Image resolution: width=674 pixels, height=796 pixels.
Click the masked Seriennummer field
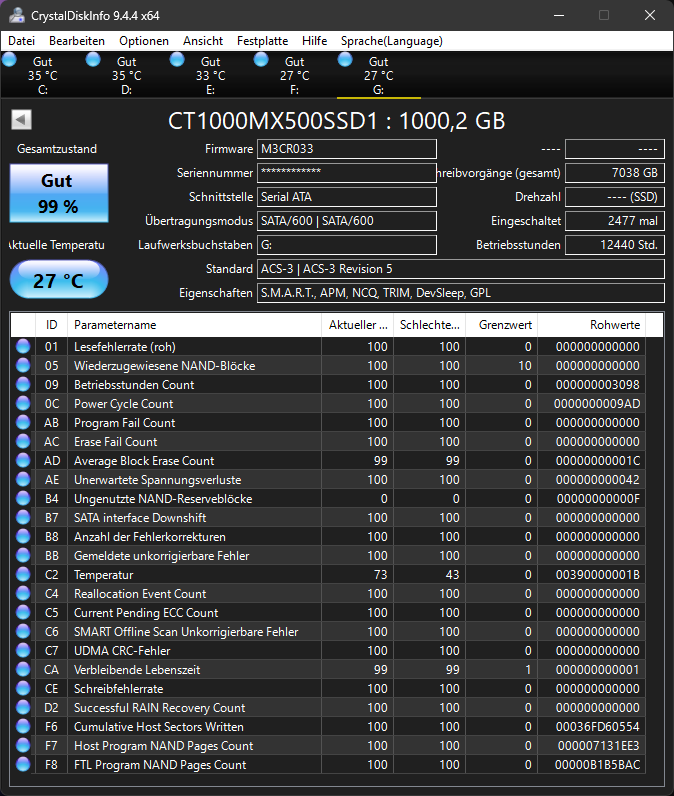347,173
